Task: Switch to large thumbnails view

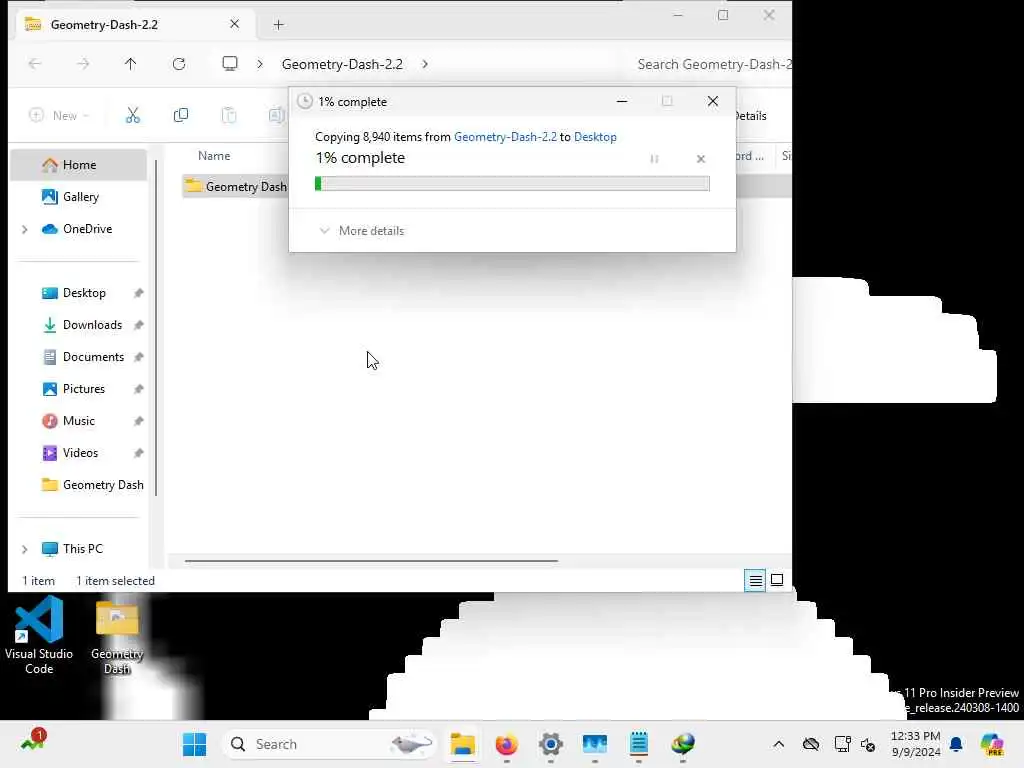Action: pos(777,580)
